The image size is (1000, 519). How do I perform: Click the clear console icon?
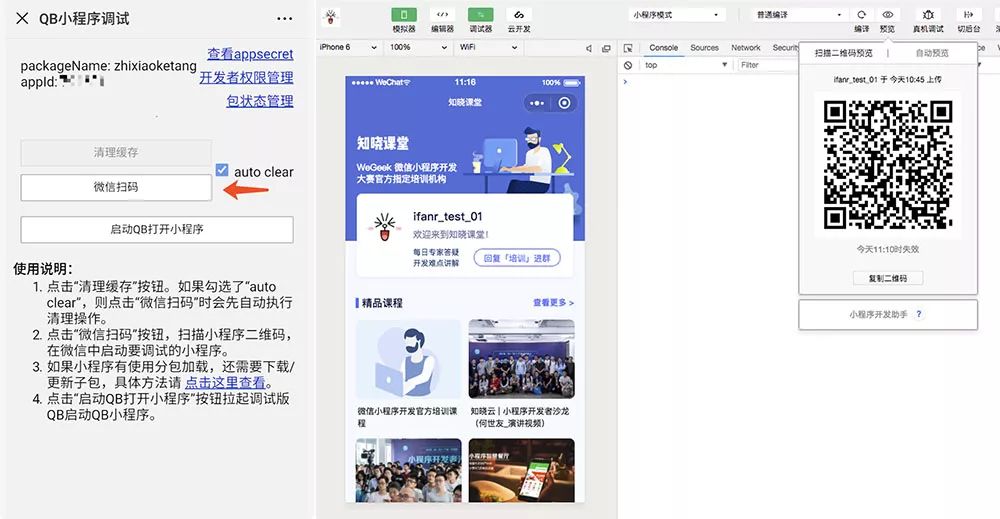[628, 65]
